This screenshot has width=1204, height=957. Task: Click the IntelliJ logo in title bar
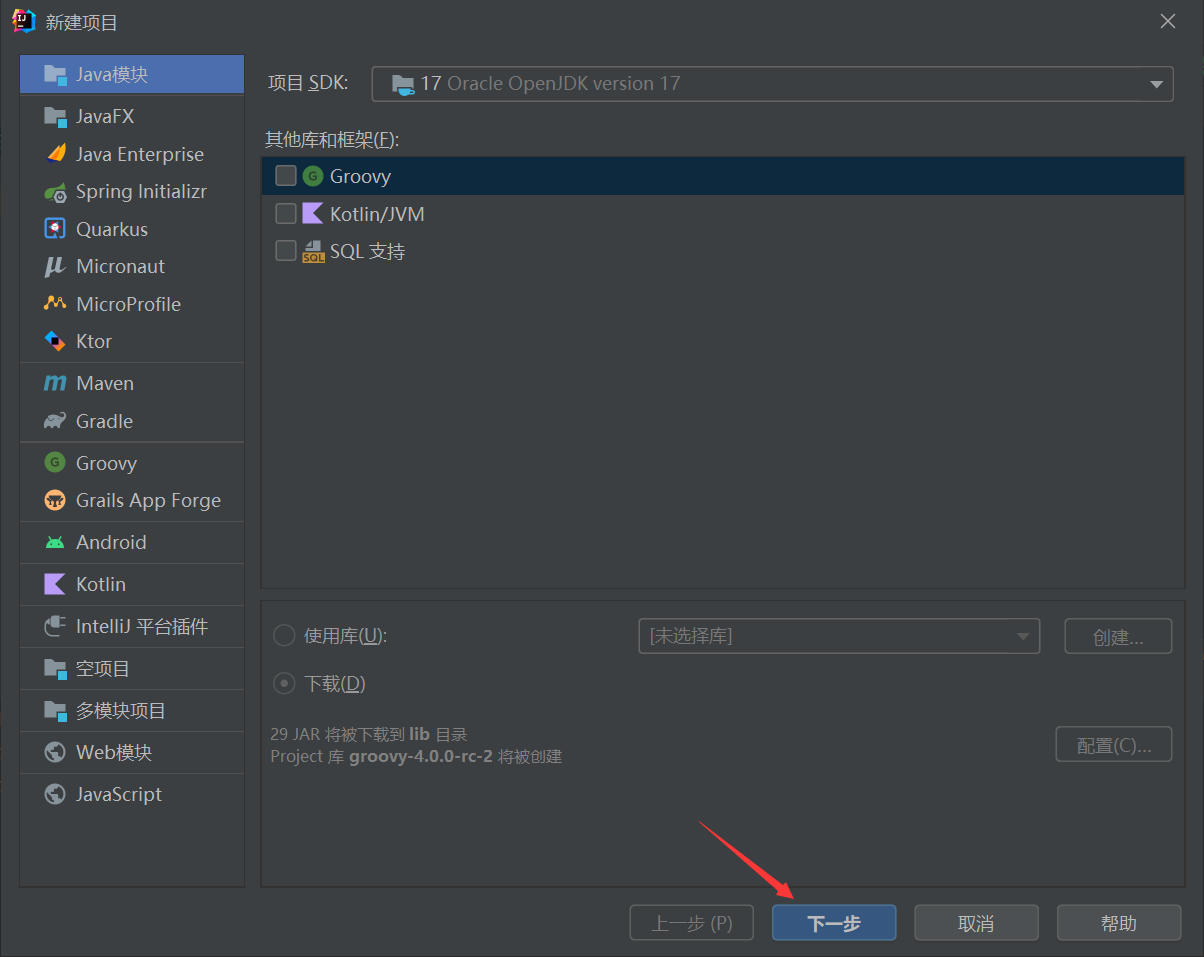(x=24, y=21)
